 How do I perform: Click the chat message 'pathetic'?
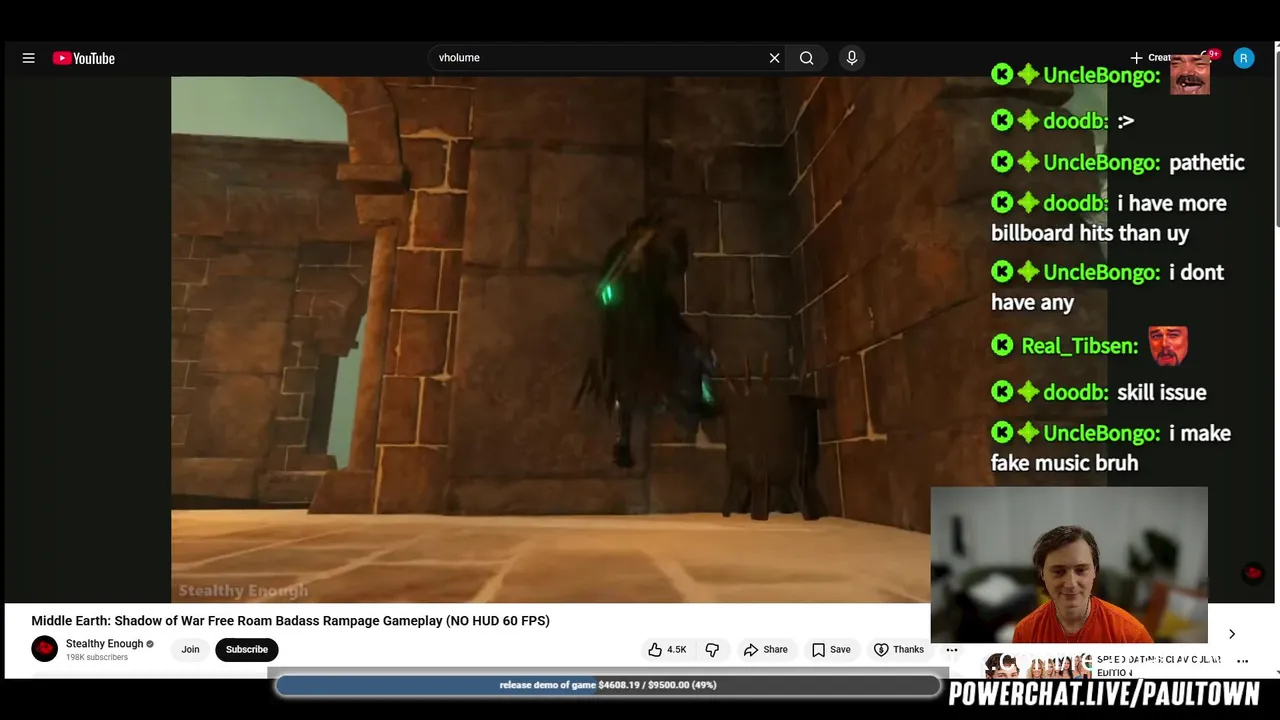[x=1207, y=162]
